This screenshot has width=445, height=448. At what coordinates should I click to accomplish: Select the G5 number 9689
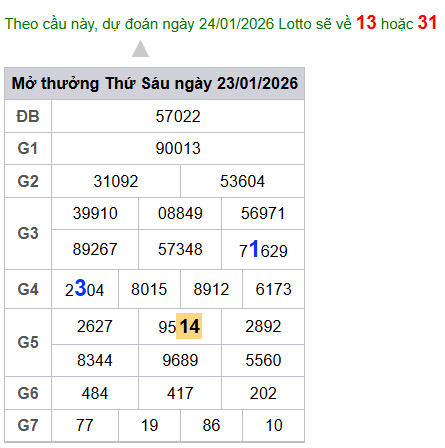tap(180, 360)
